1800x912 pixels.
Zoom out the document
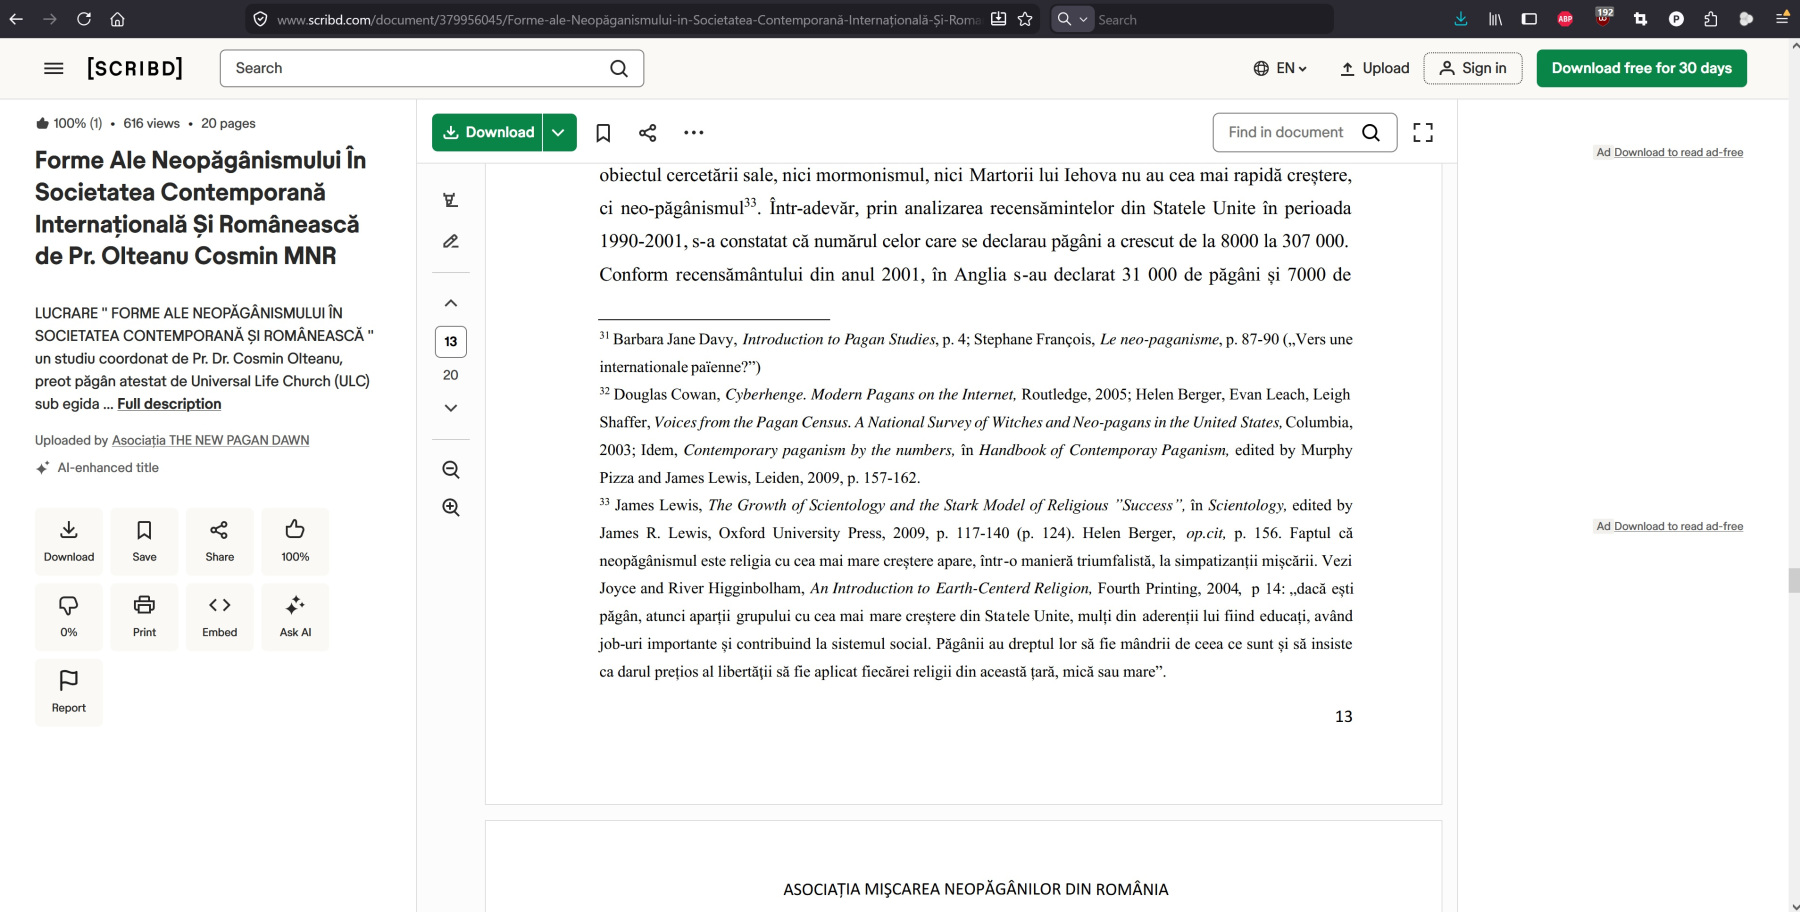[451, 470]
